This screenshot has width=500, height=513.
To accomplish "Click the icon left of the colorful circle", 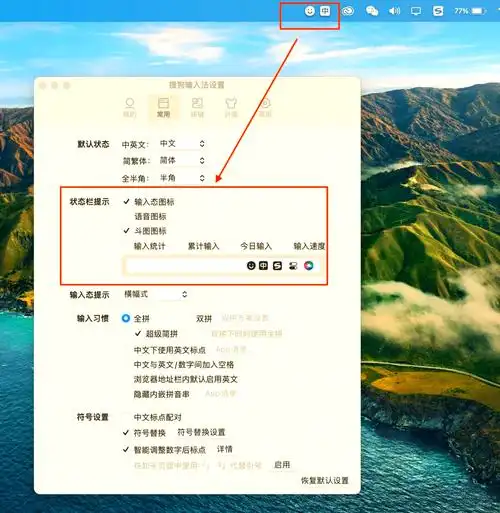I will pos(293,266).
